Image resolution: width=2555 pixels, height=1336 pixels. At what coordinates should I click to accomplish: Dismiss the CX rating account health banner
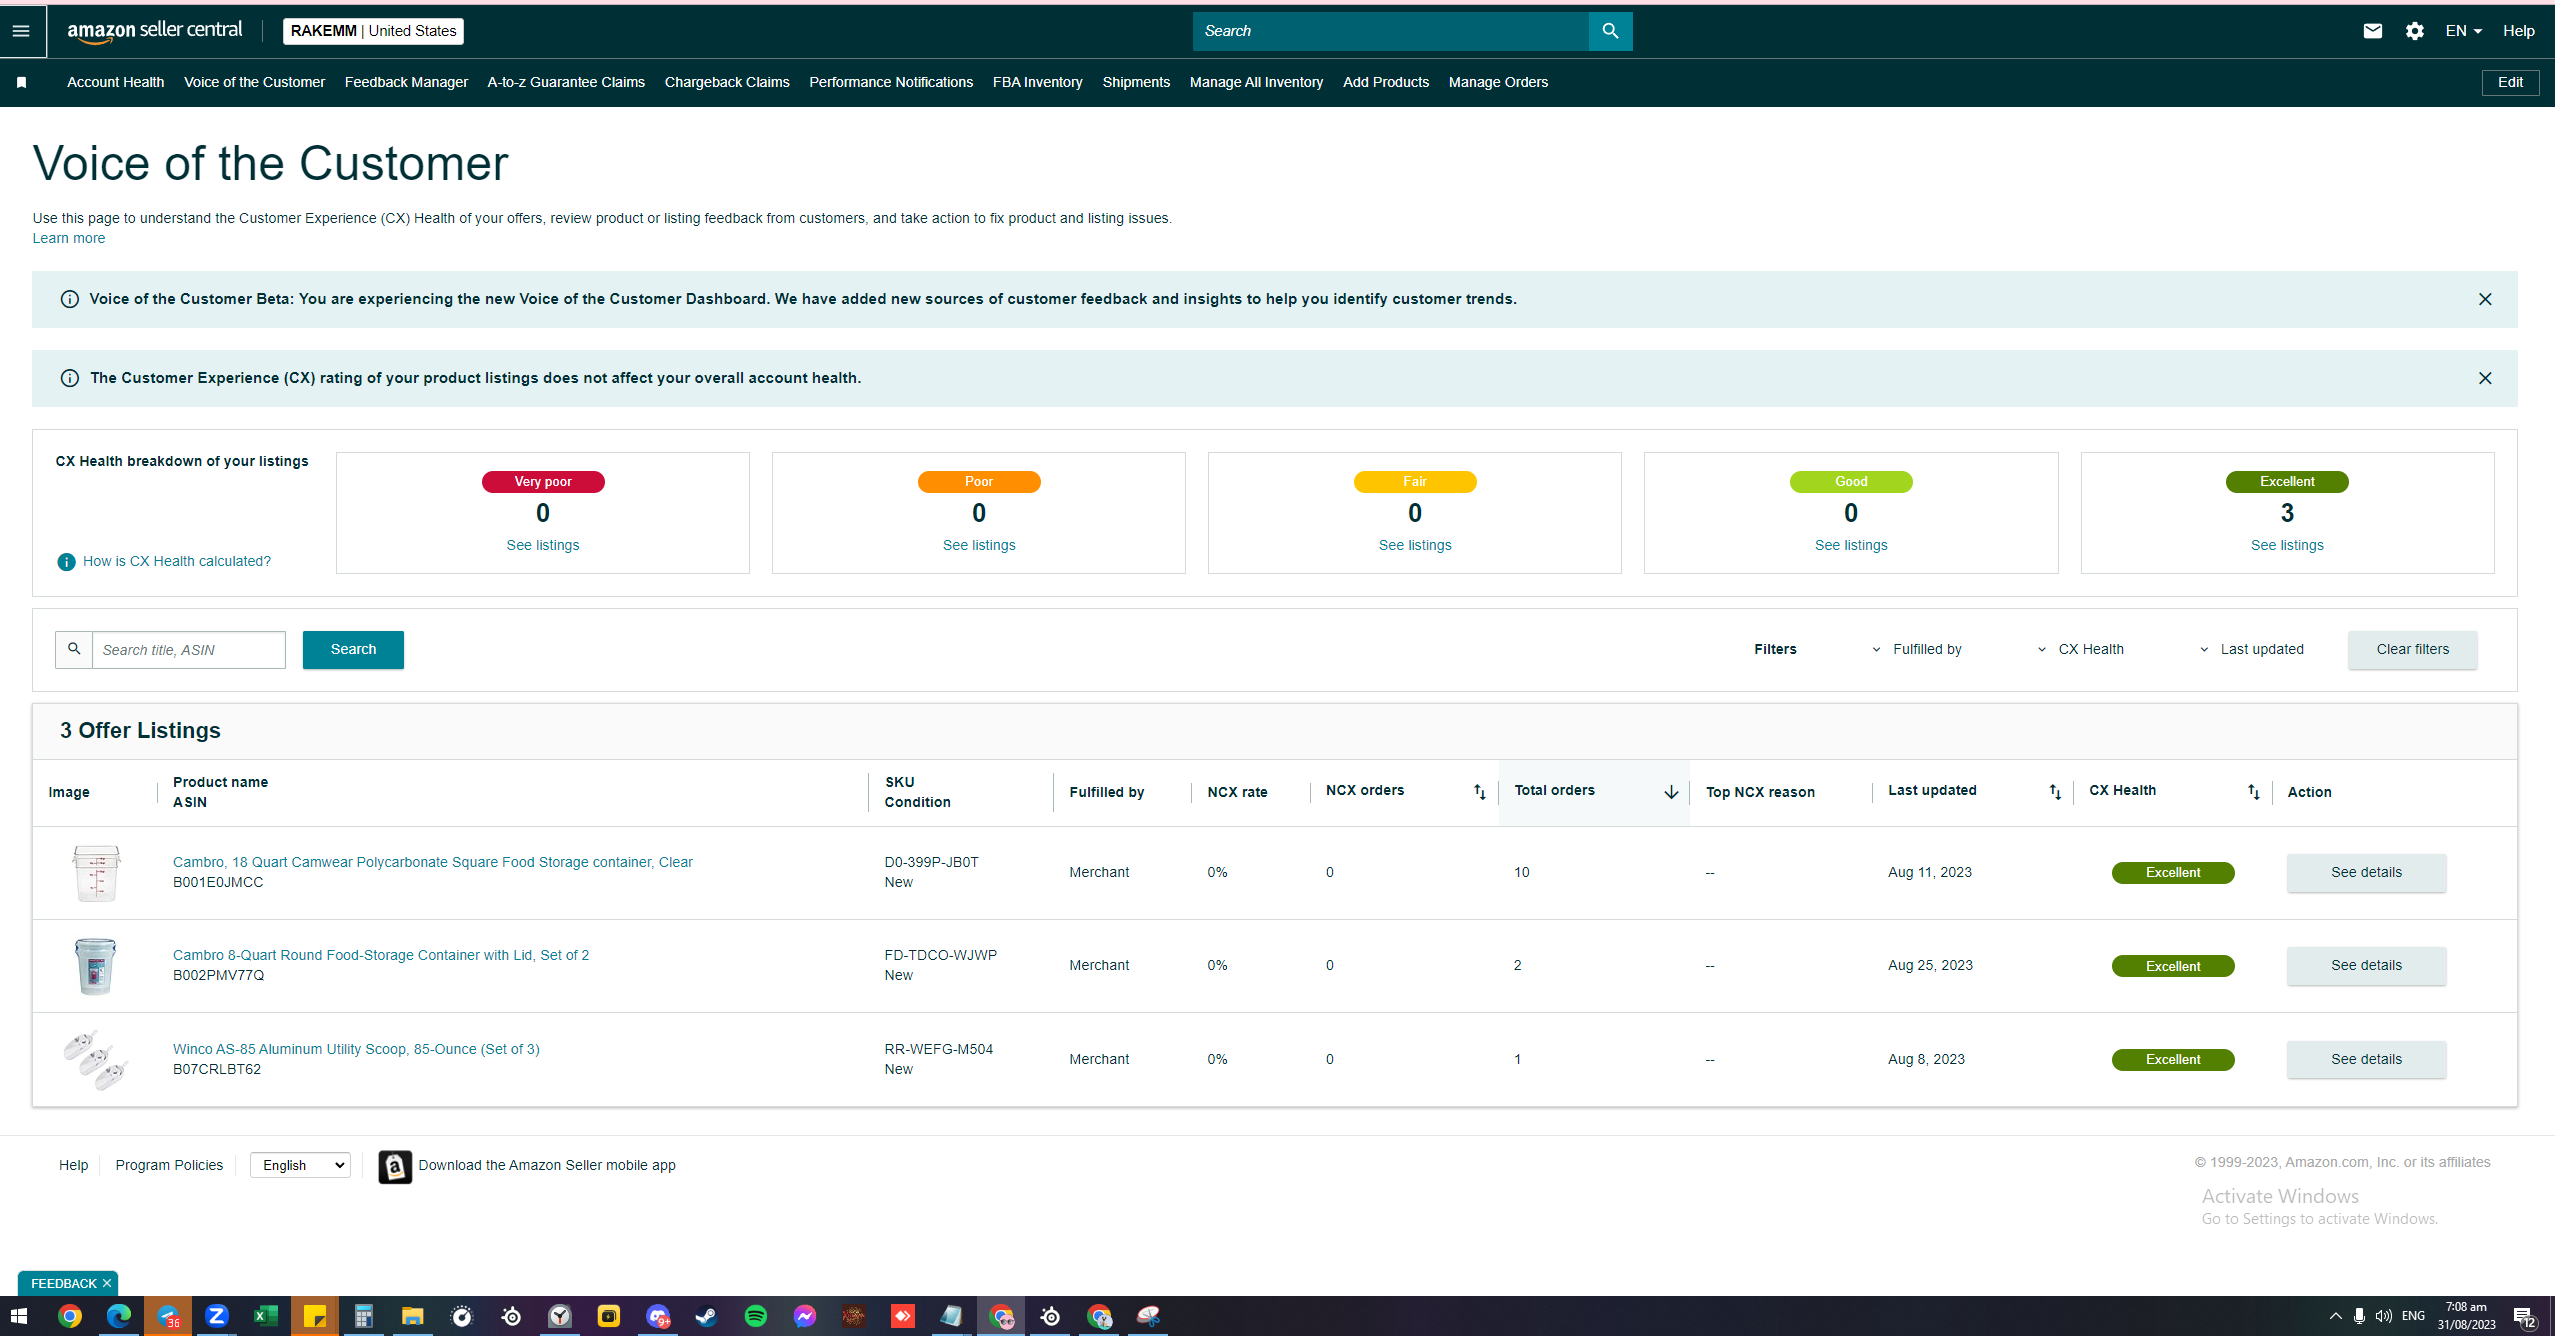(x=2485, y=378)
